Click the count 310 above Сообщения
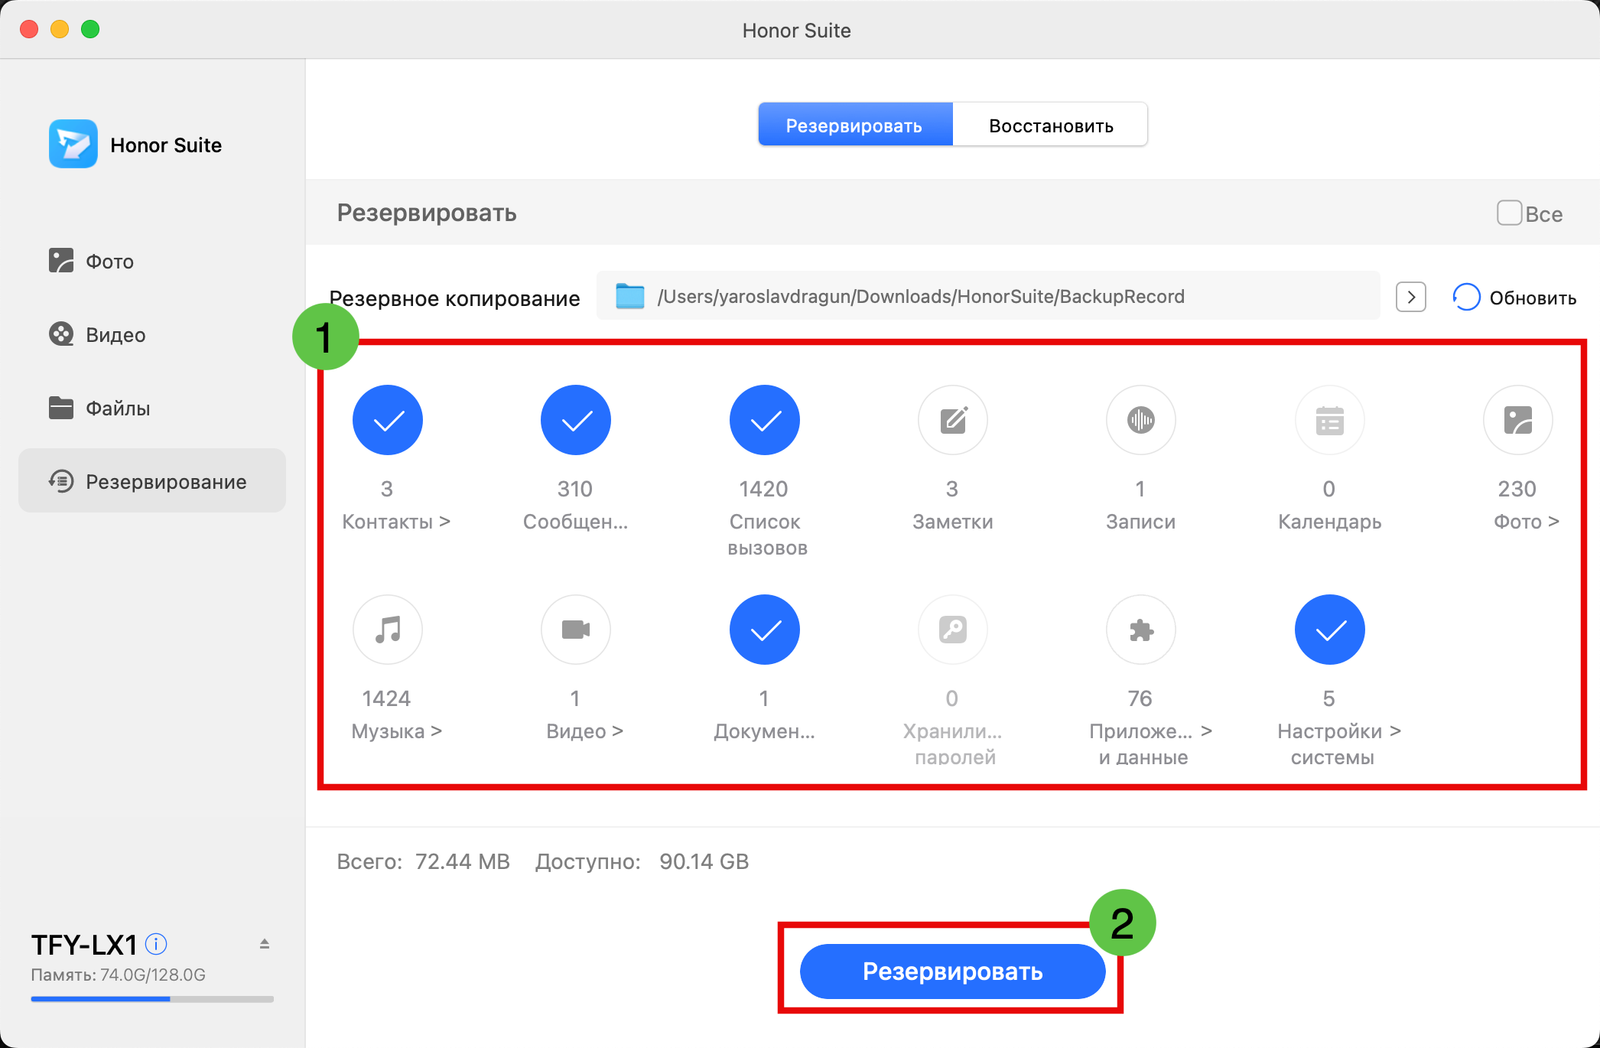Screen dimensions: 1600x1048 pyautogui.click(x=575, y=489)
